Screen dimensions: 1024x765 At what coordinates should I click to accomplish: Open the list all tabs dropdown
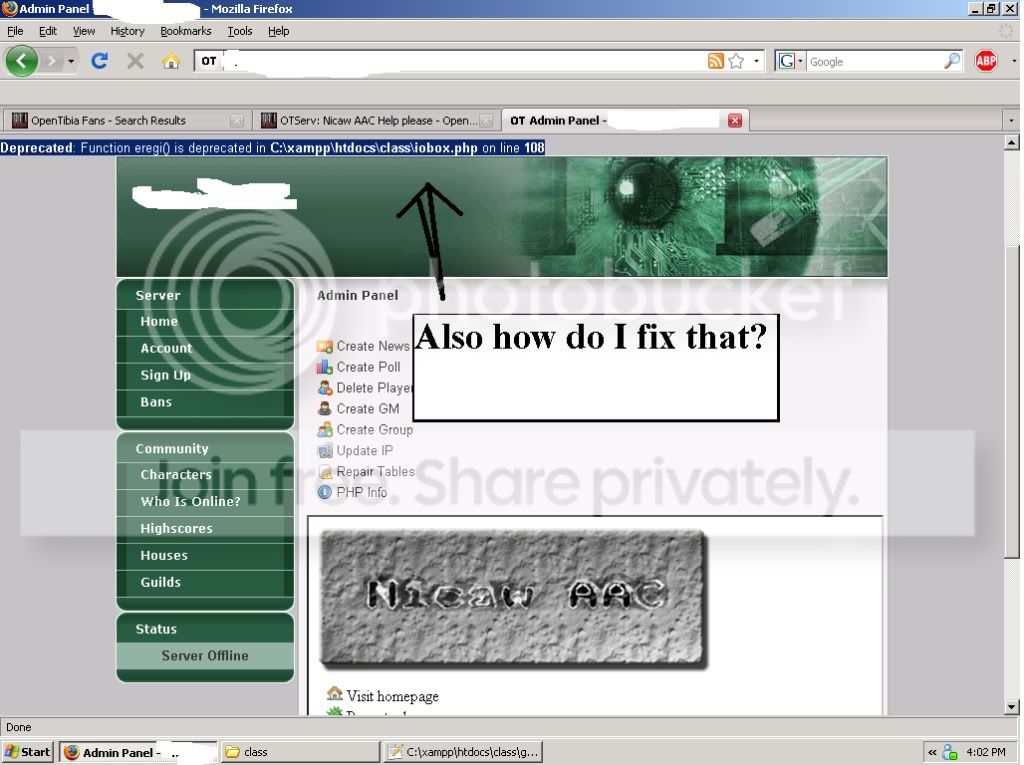(1011, 120)
